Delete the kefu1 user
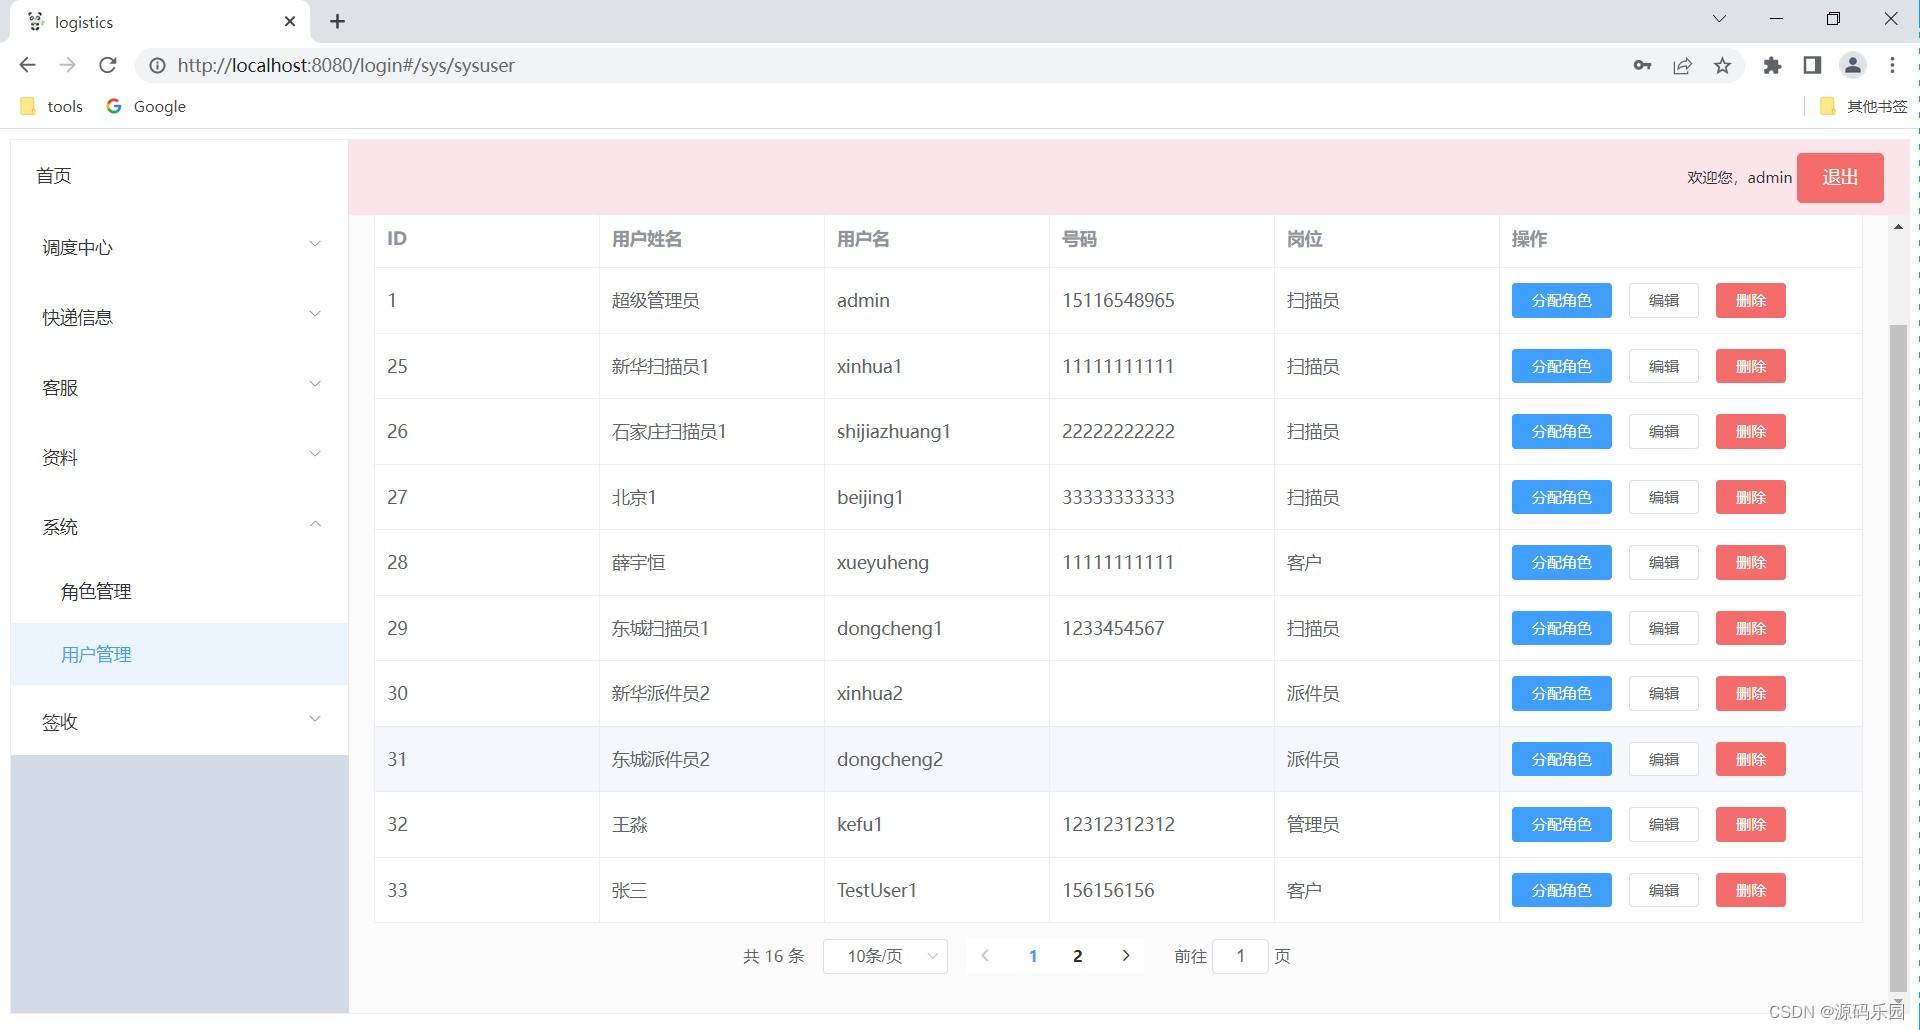 coord(1750,824)
